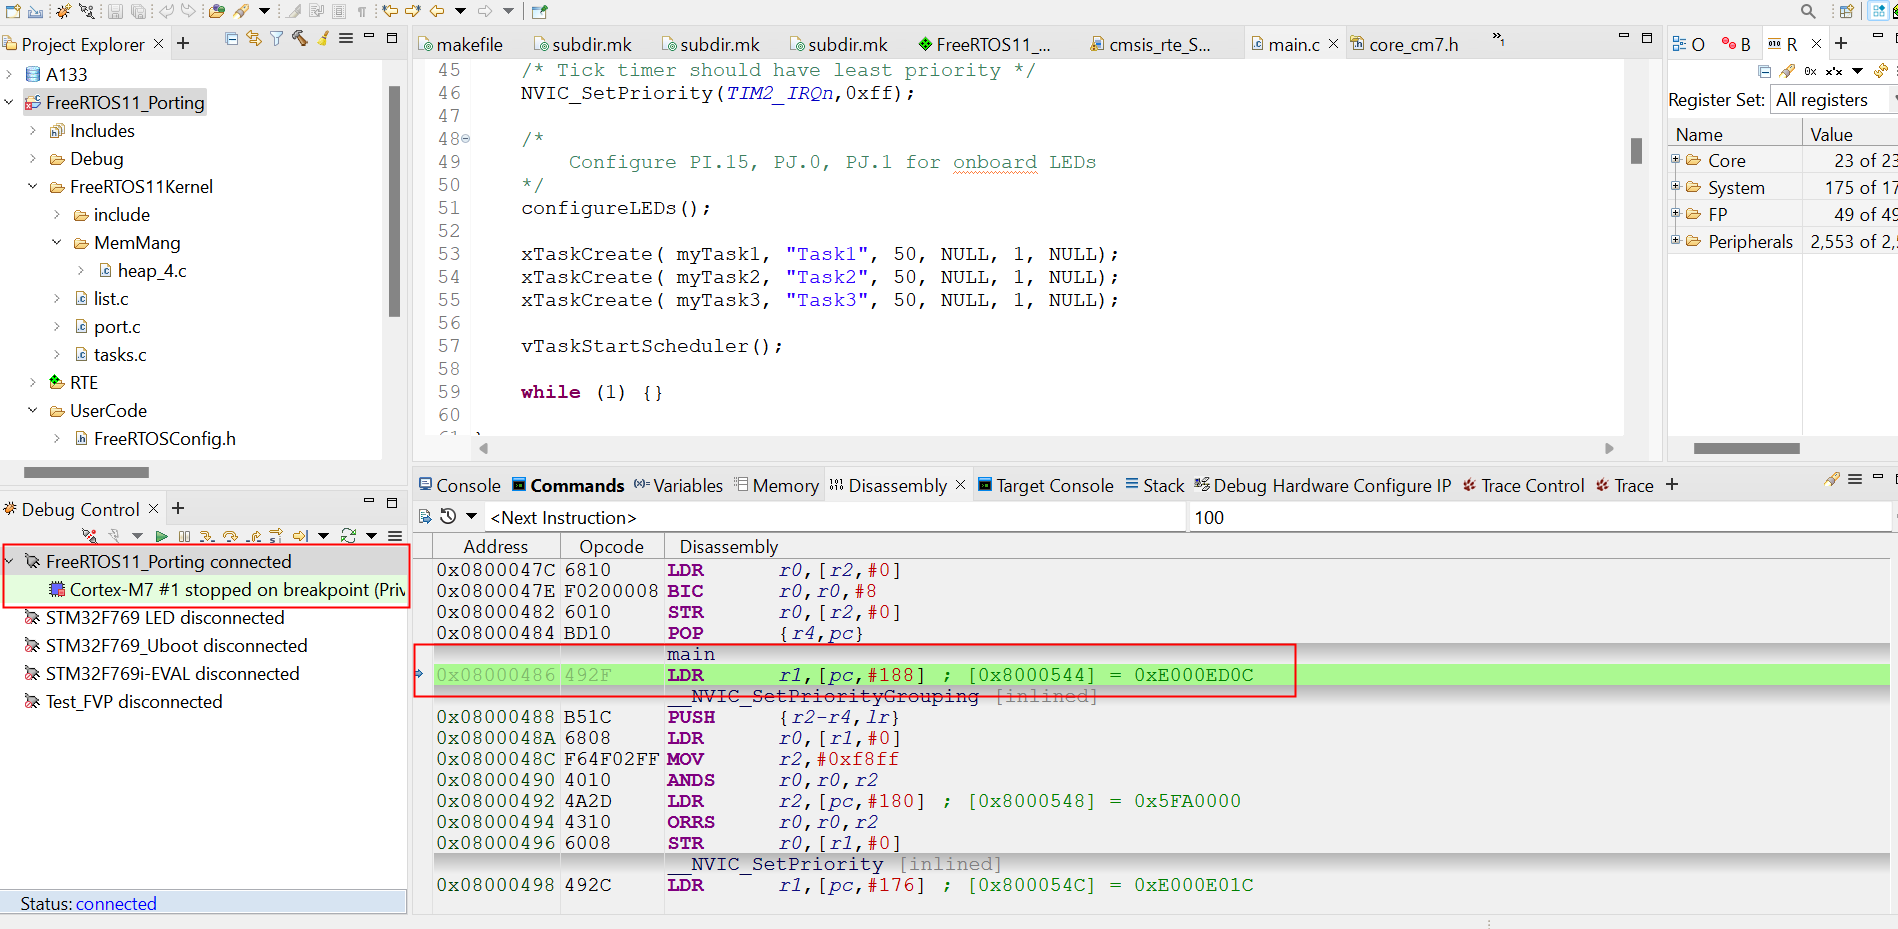Click the magnifier Search icon at top right
Image resolution: width=1898 pixels, height=929 pixels.
point(1808,11)
